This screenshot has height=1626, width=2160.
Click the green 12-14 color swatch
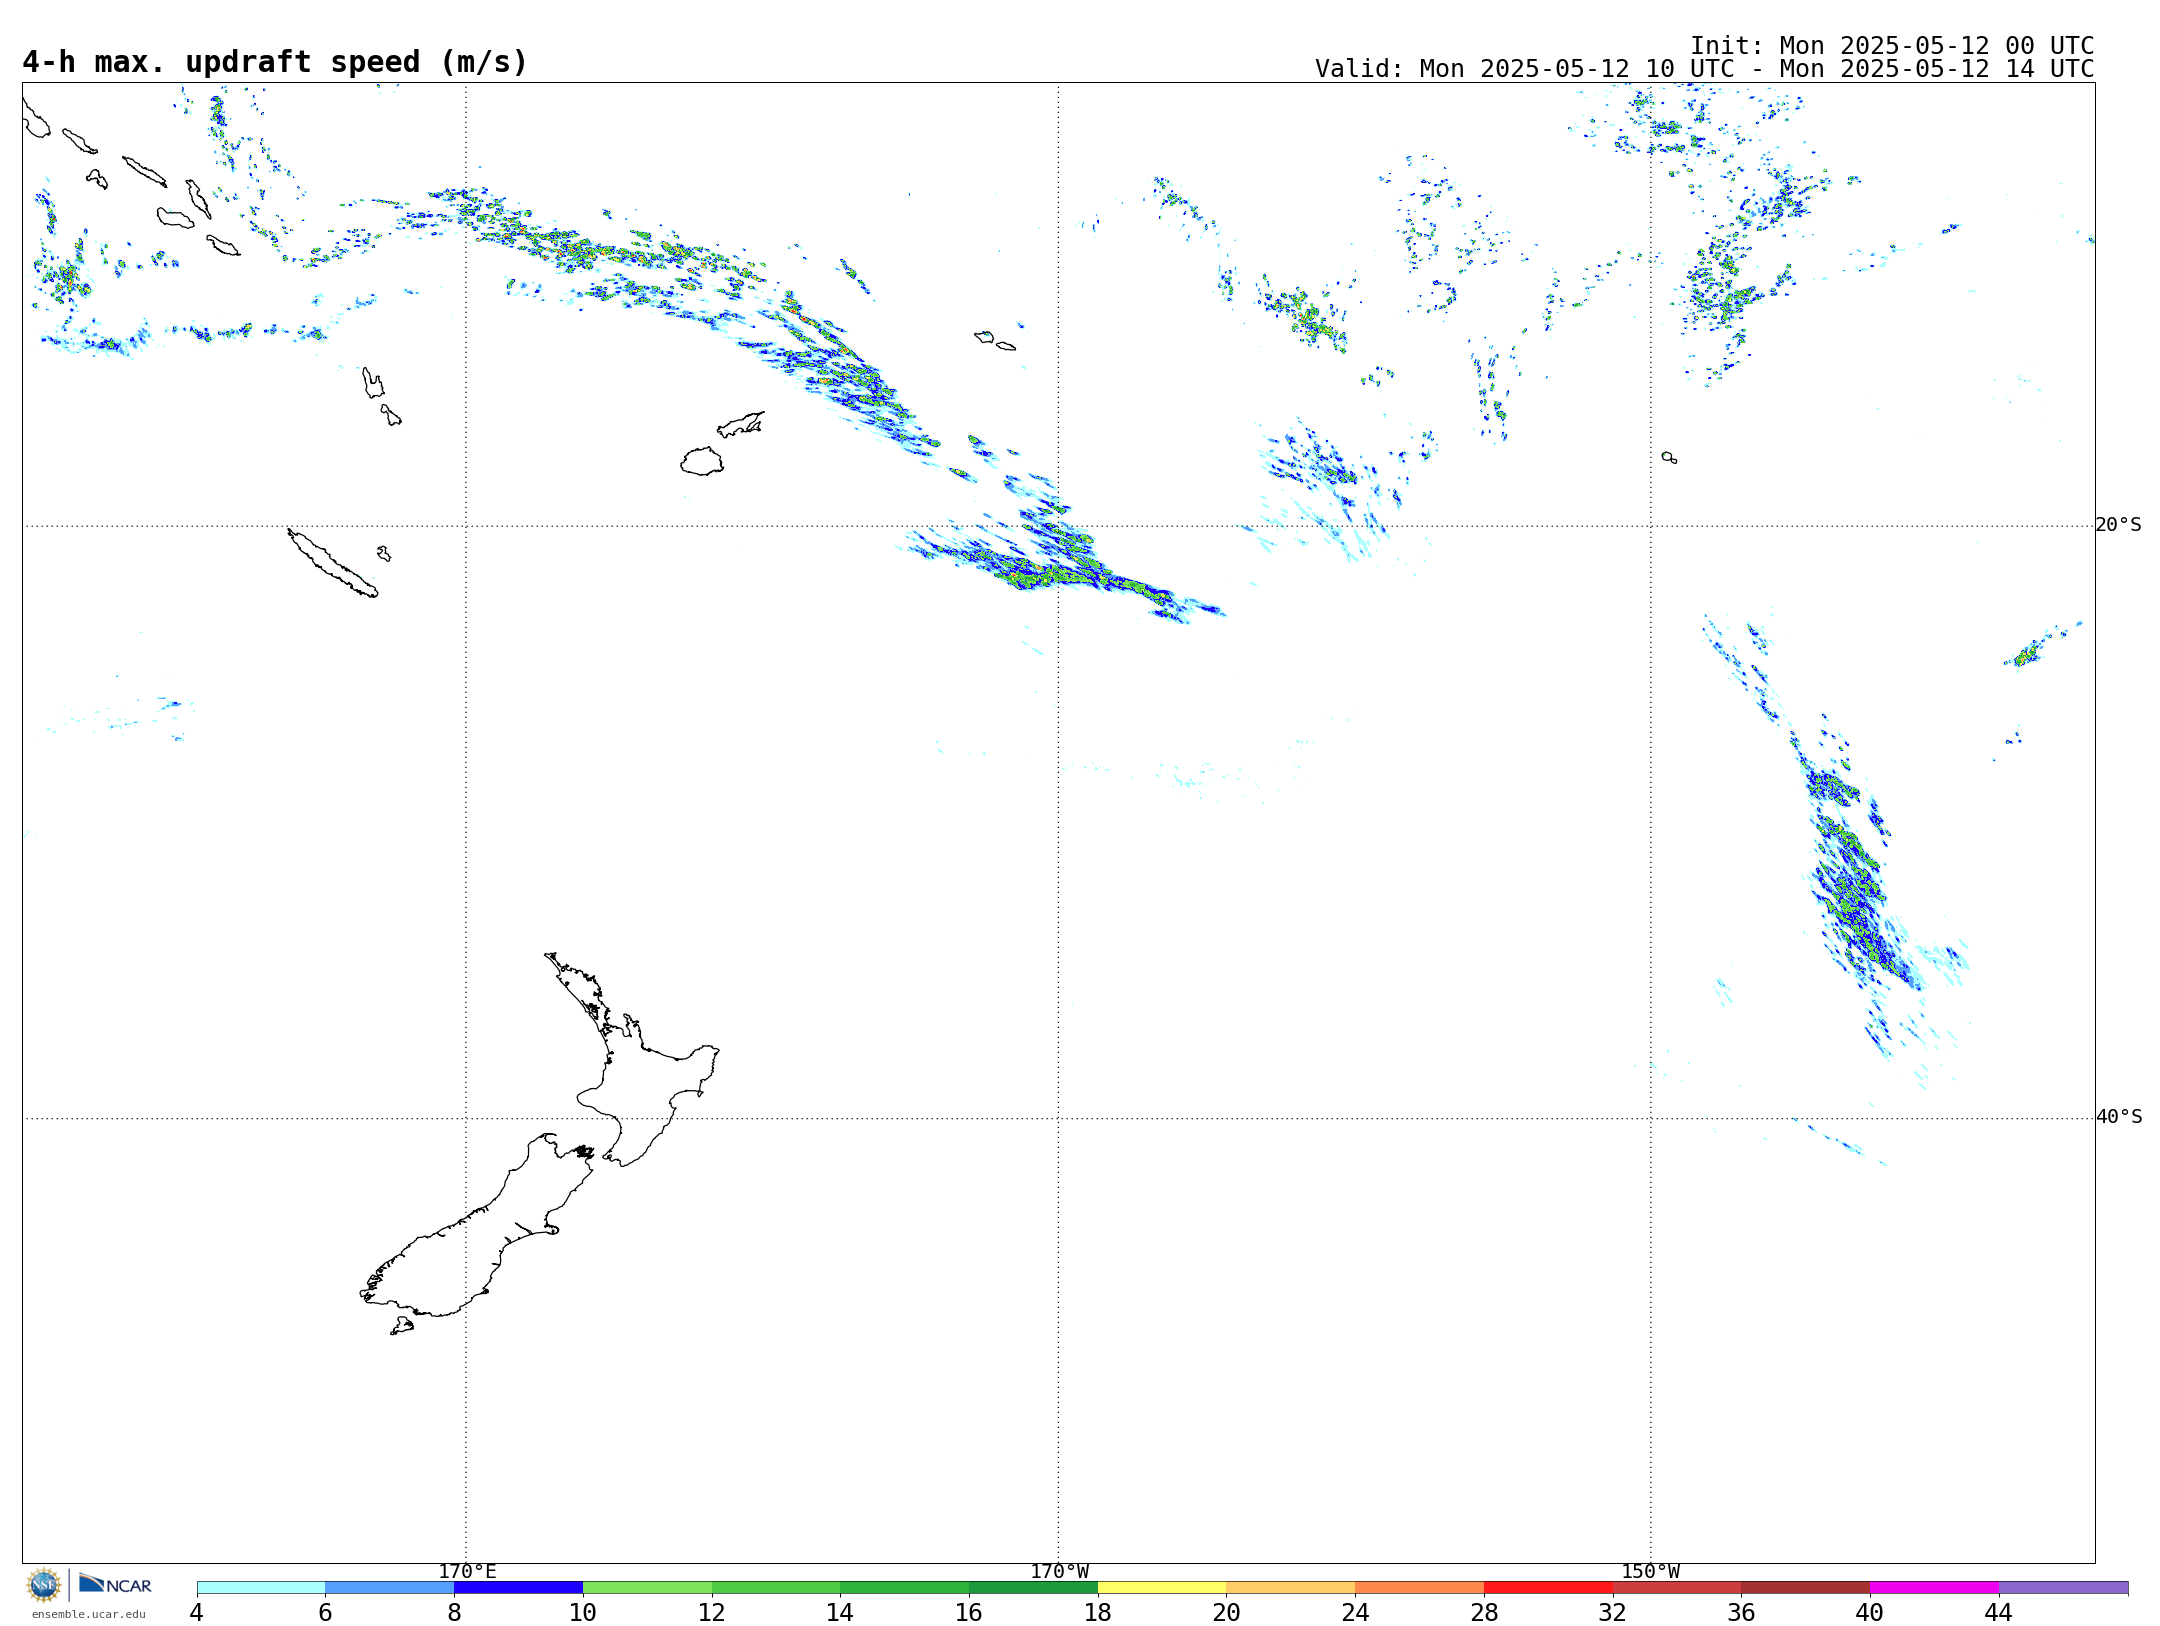776,1587
